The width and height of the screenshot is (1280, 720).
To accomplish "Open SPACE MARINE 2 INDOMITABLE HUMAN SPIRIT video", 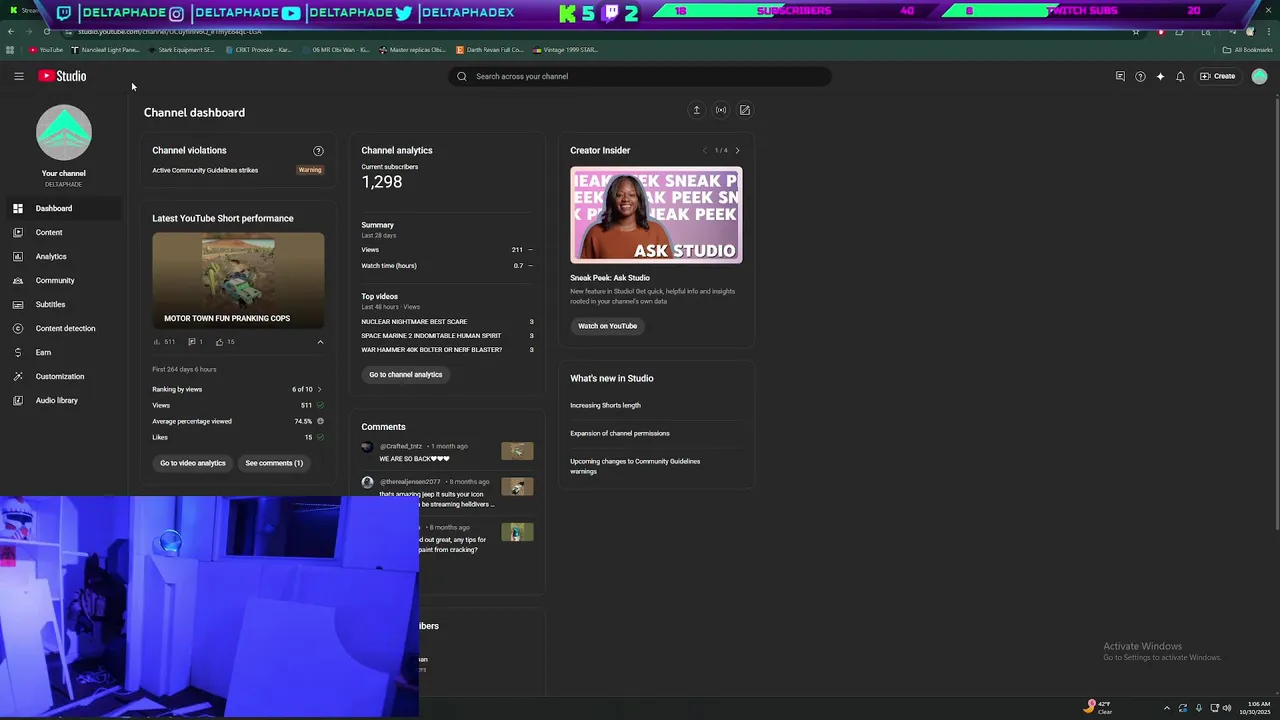I will [431, 336].
